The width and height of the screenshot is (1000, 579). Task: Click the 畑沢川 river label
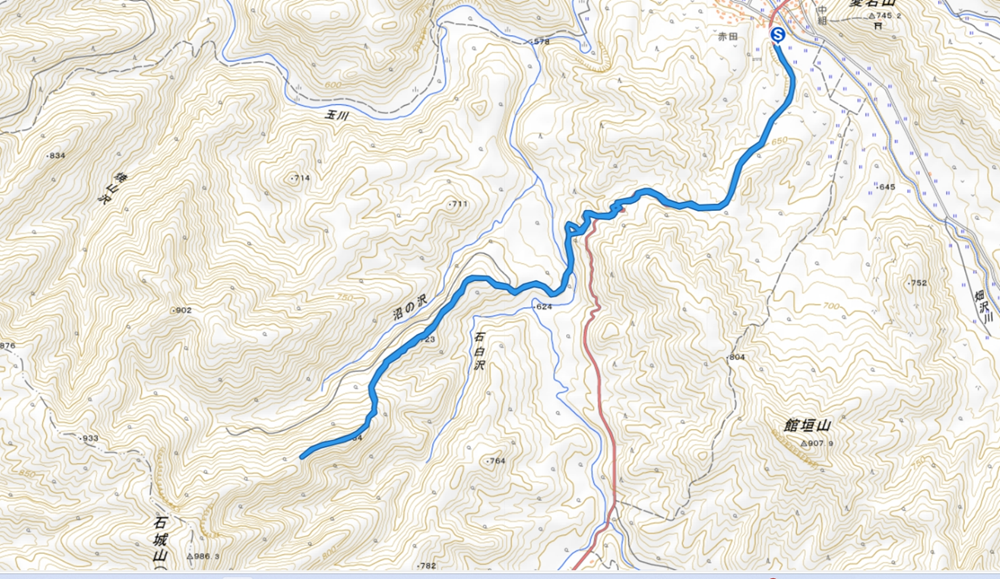point(985,307)
